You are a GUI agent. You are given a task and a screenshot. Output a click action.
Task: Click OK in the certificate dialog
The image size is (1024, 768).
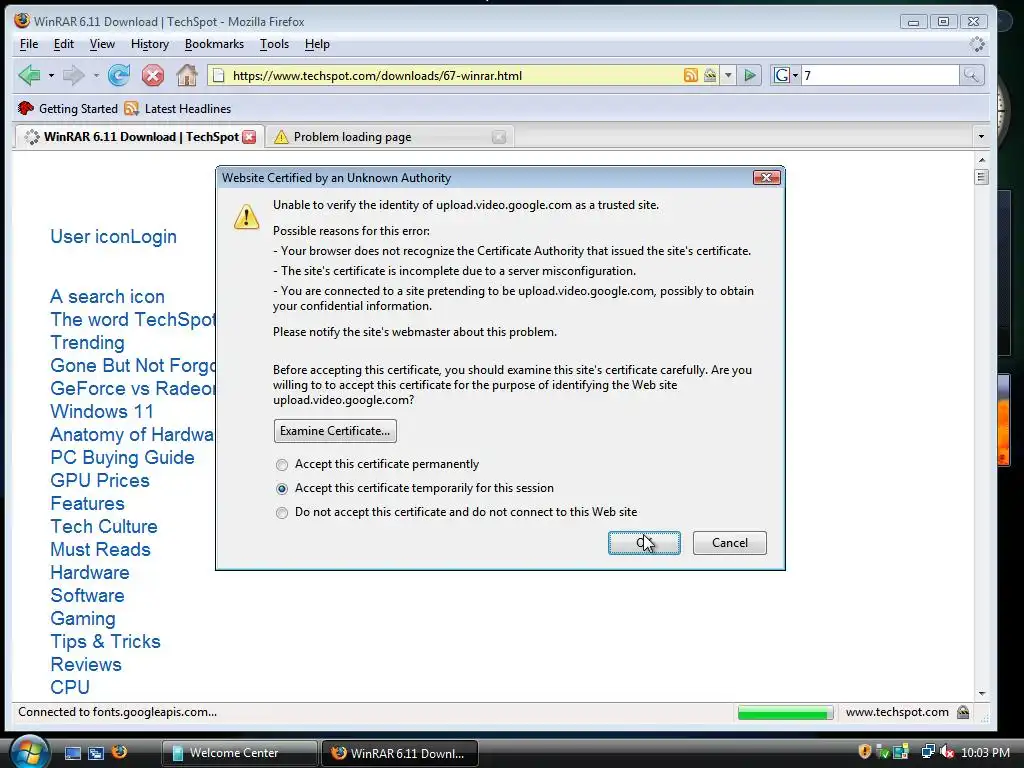coord(644,543)
